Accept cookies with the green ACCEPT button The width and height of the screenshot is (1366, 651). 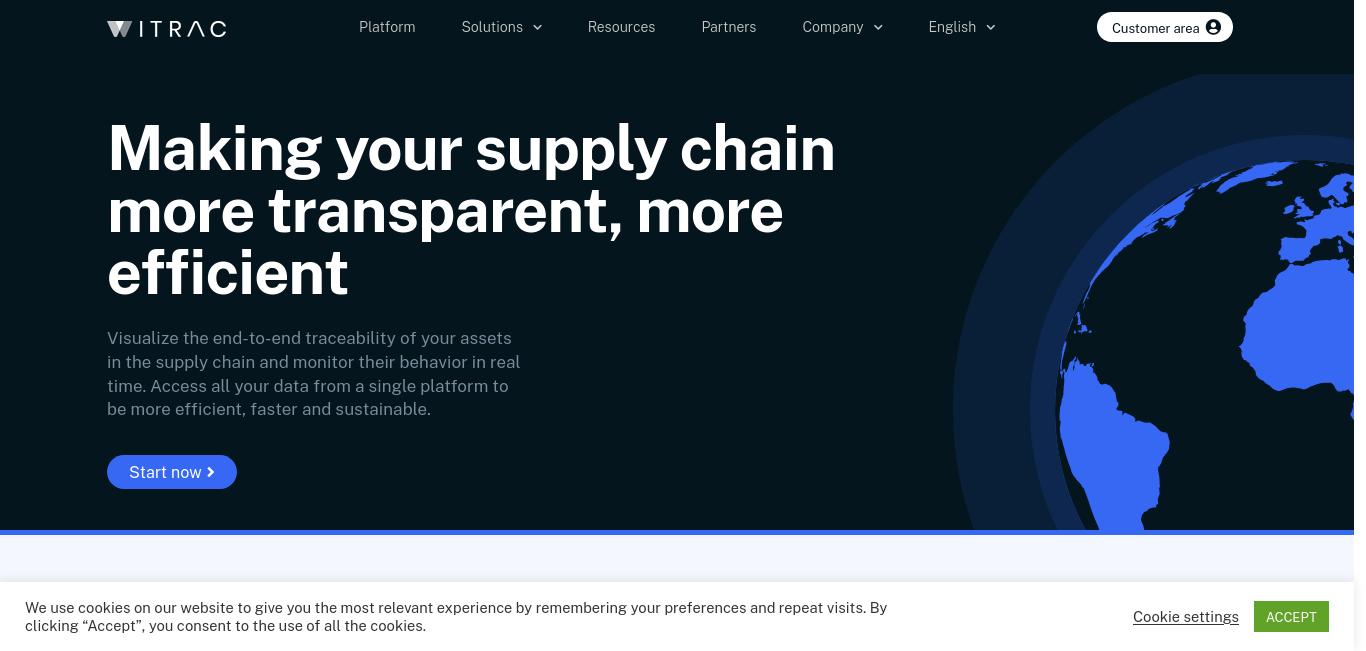[1291, 616]
